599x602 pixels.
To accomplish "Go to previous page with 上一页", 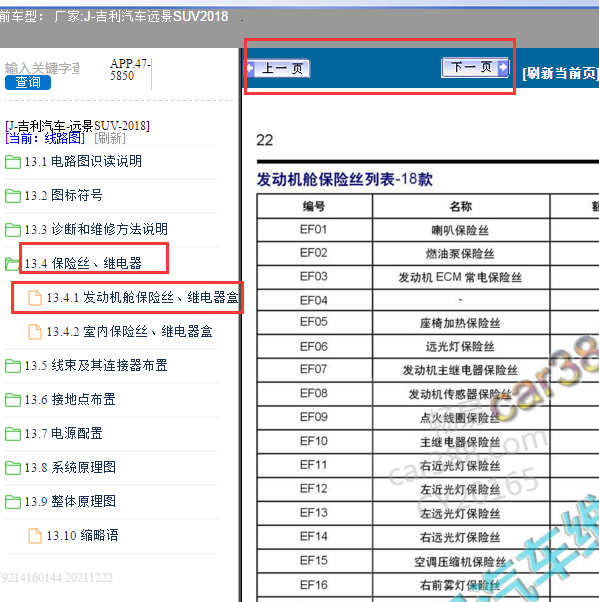I will coord(279,69).
